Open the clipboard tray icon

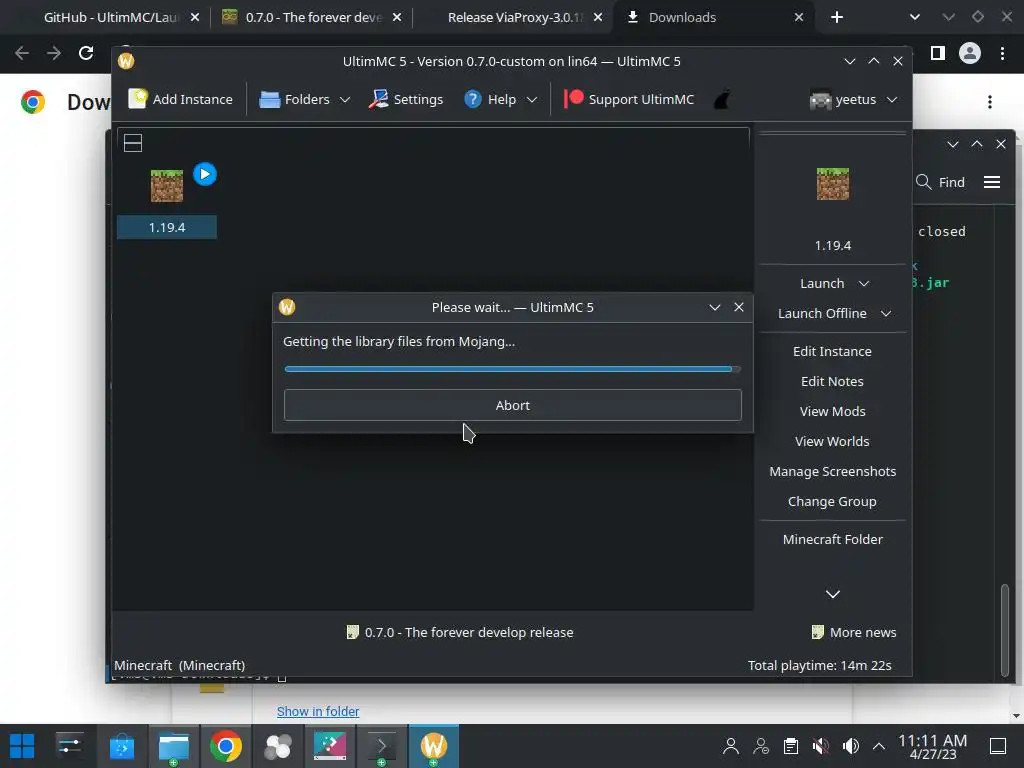[x=791, y=746]
